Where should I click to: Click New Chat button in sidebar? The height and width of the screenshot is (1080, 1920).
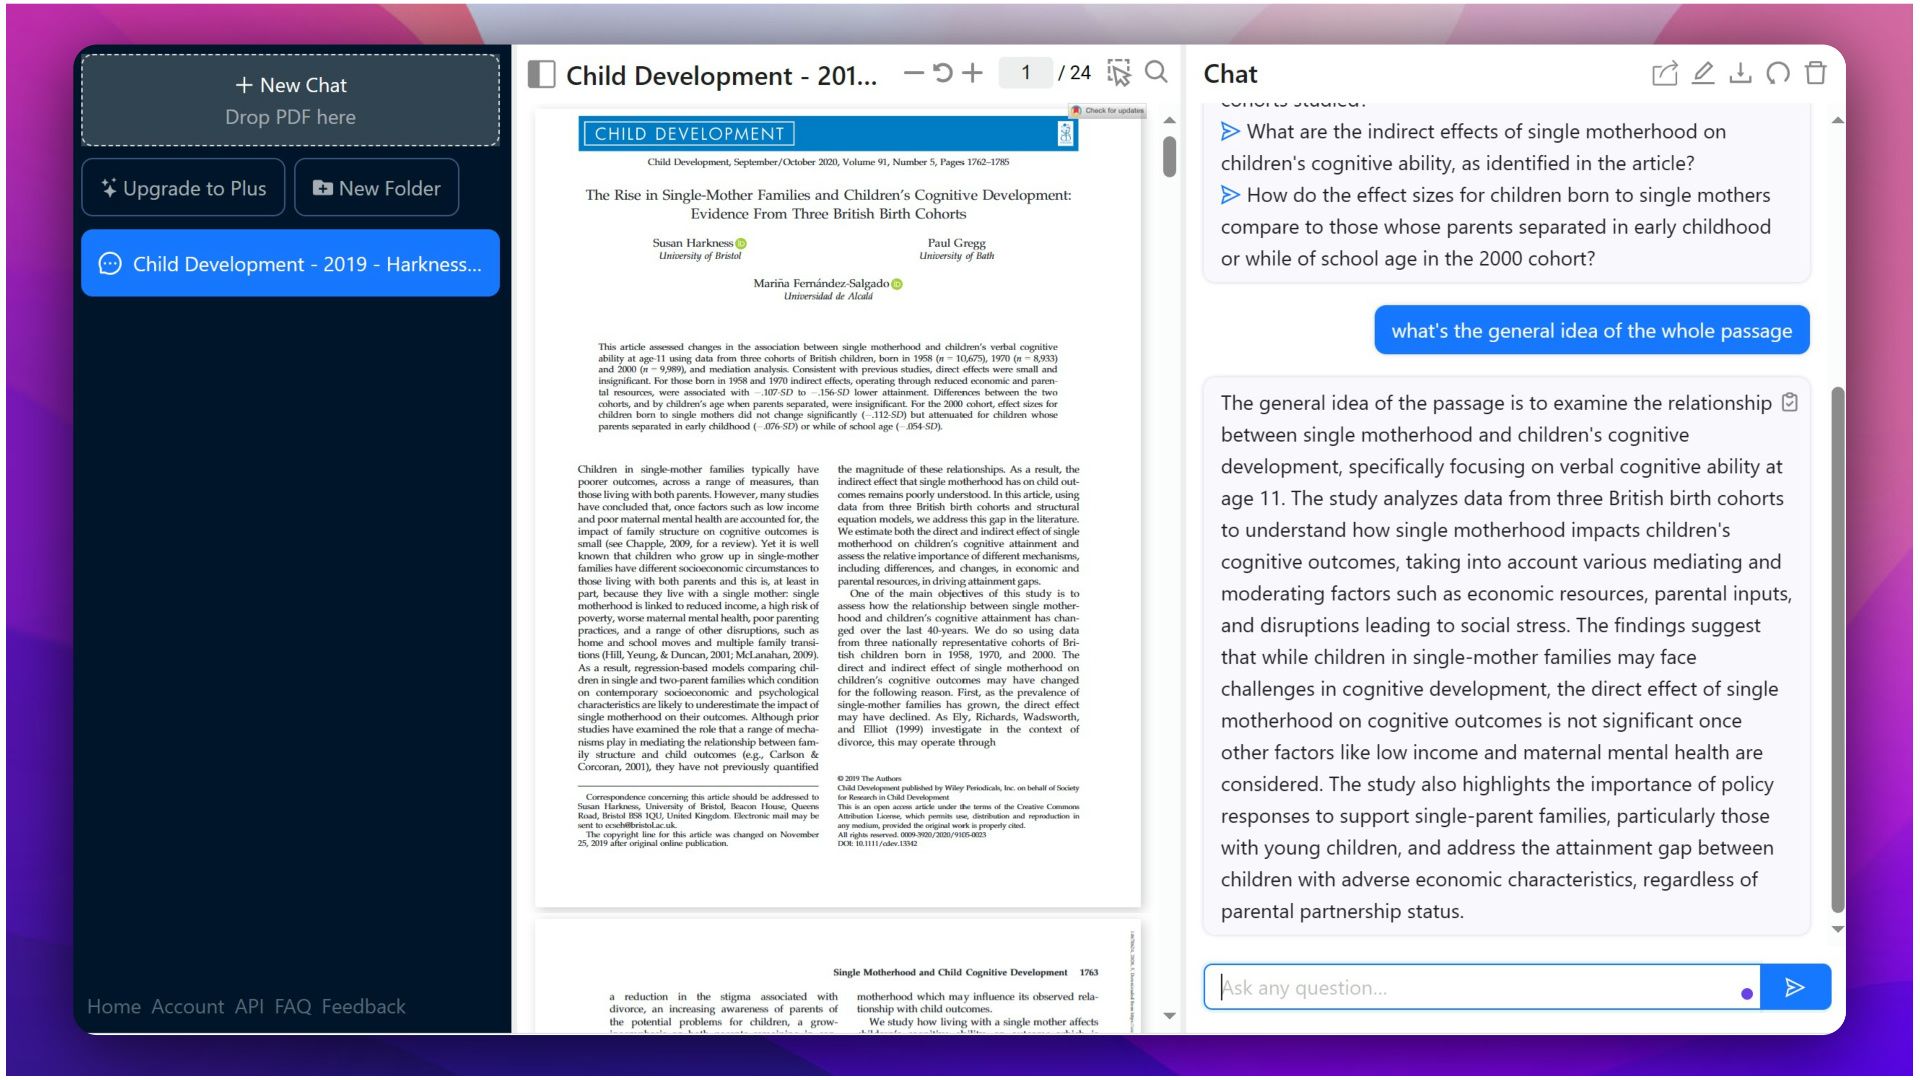coord(290,84)
